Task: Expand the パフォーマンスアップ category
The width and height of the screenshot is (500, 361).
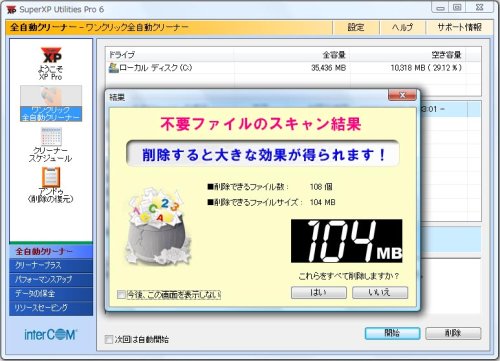Action: 51,280
